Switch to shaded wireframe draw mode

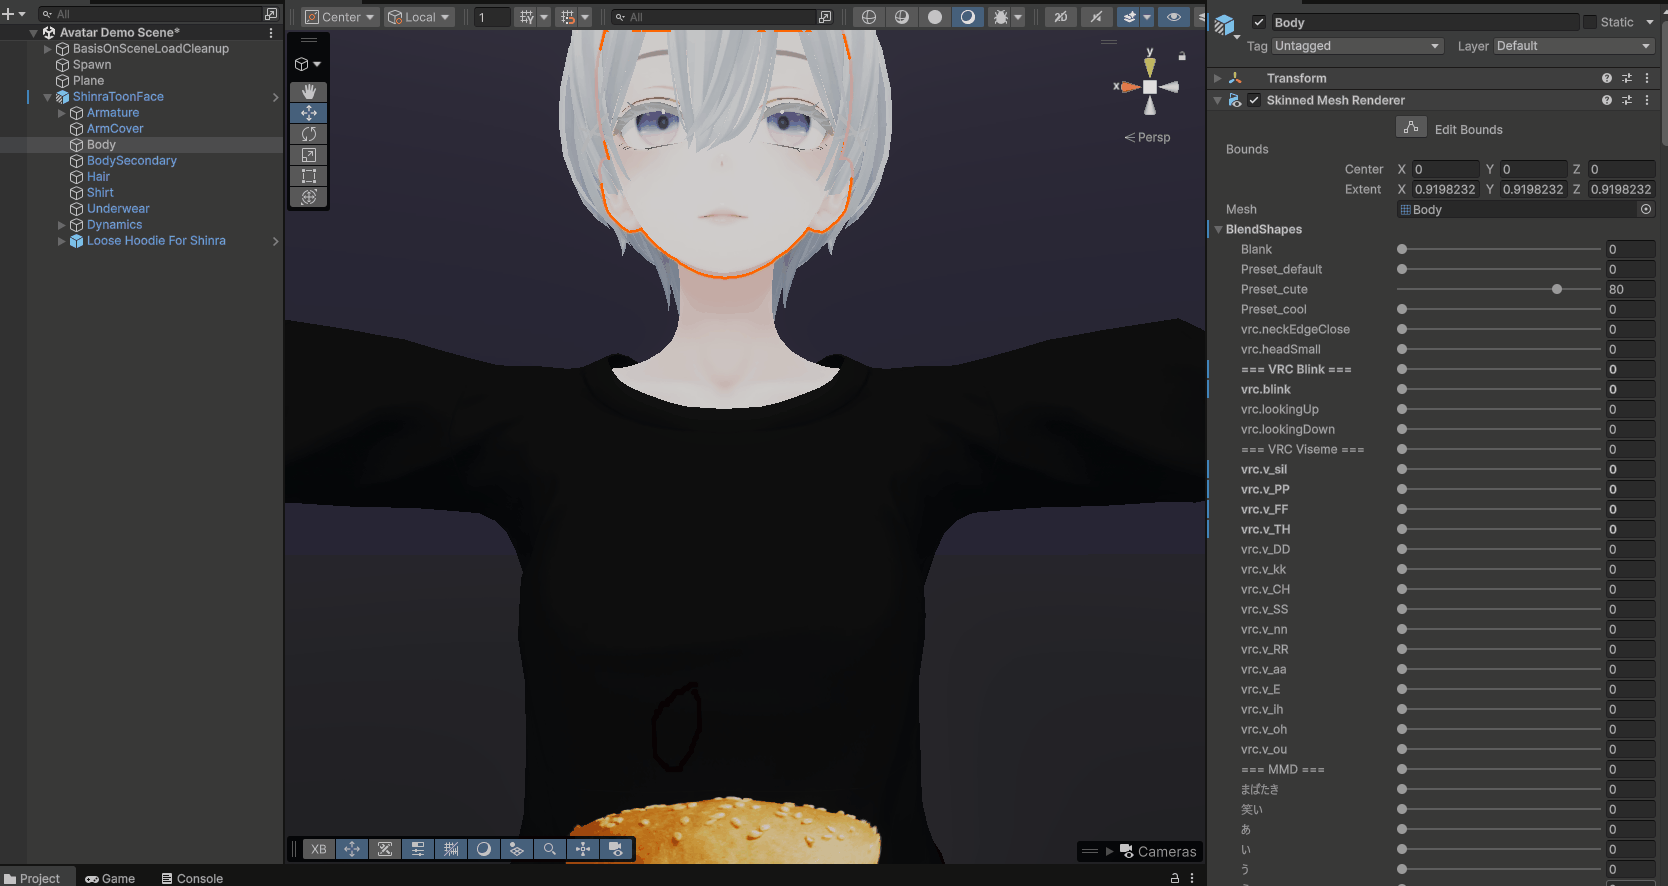coord(902,17)
